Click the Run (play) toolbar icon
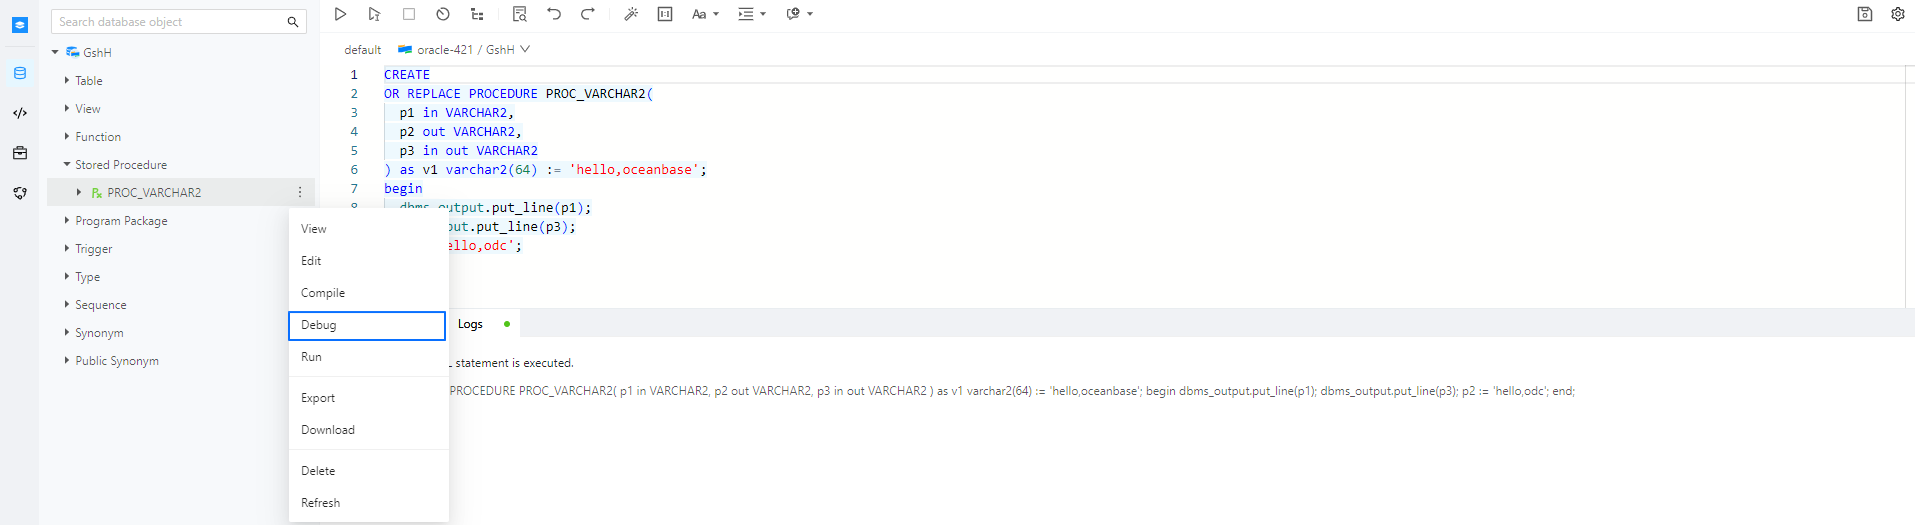This screenshot has height=525, width=1915. [340, 14]
